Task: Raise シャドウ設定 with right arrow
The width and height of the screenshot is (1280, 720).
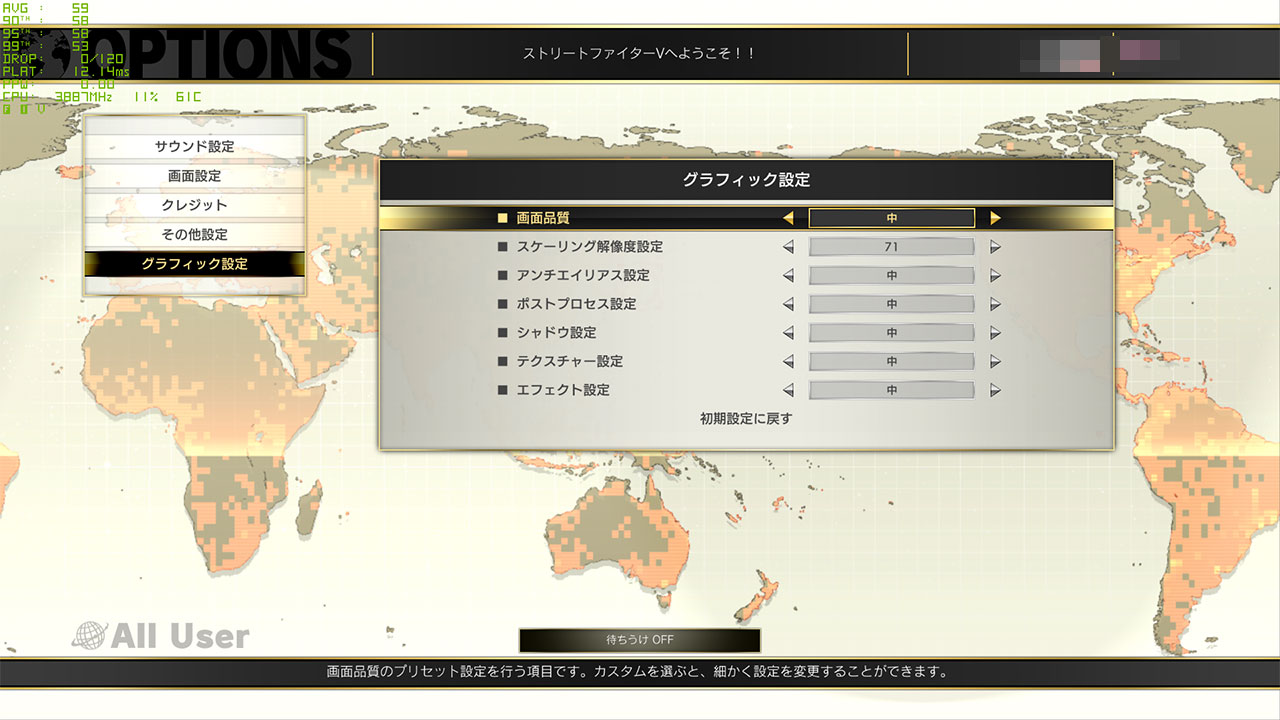Action: [995, 333]
